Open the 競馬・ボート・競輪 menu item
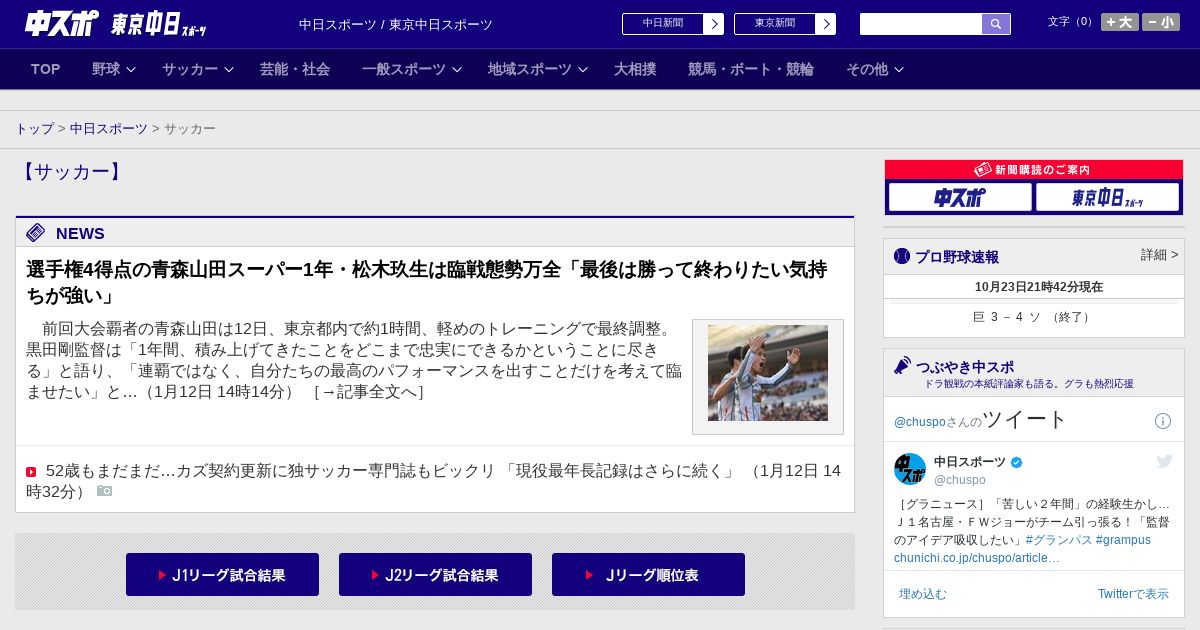The height and width of the screenshot is (630, 1200). tap(751, 69)
